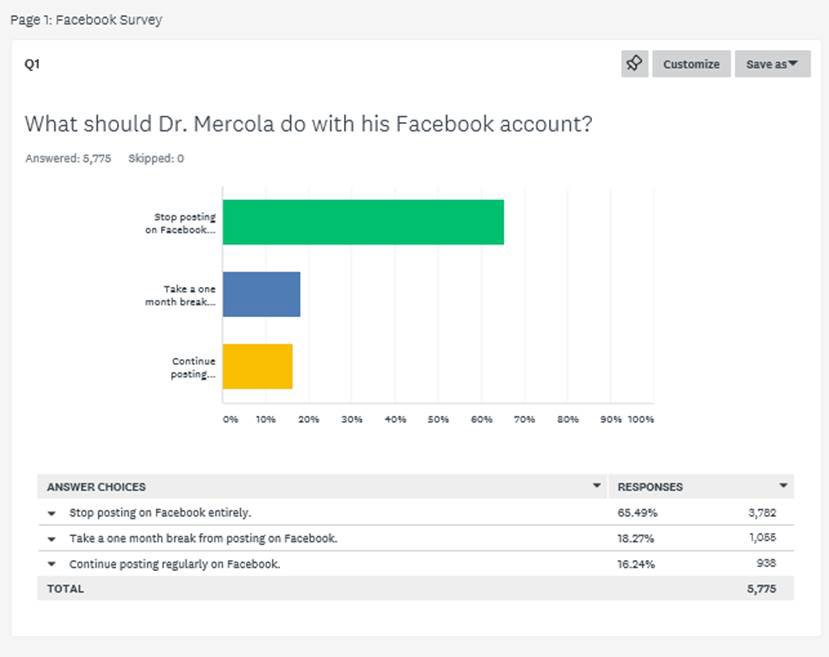
Task: Click the Customize button
Action: point(691,64)
